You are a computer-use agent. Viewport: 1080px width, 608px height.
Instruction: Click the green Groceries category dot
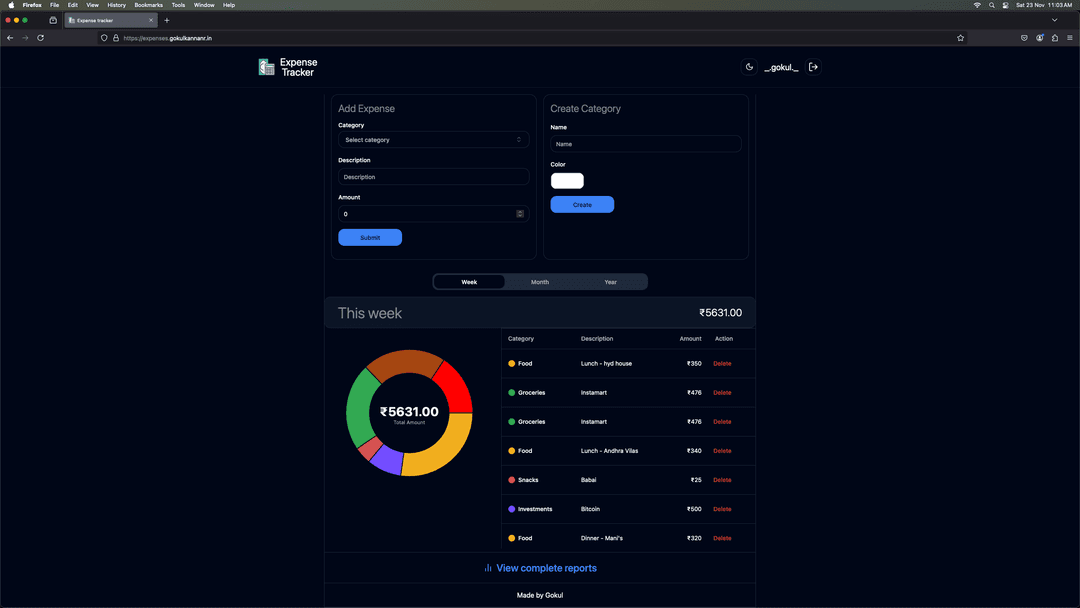click(x=511, y=392)
